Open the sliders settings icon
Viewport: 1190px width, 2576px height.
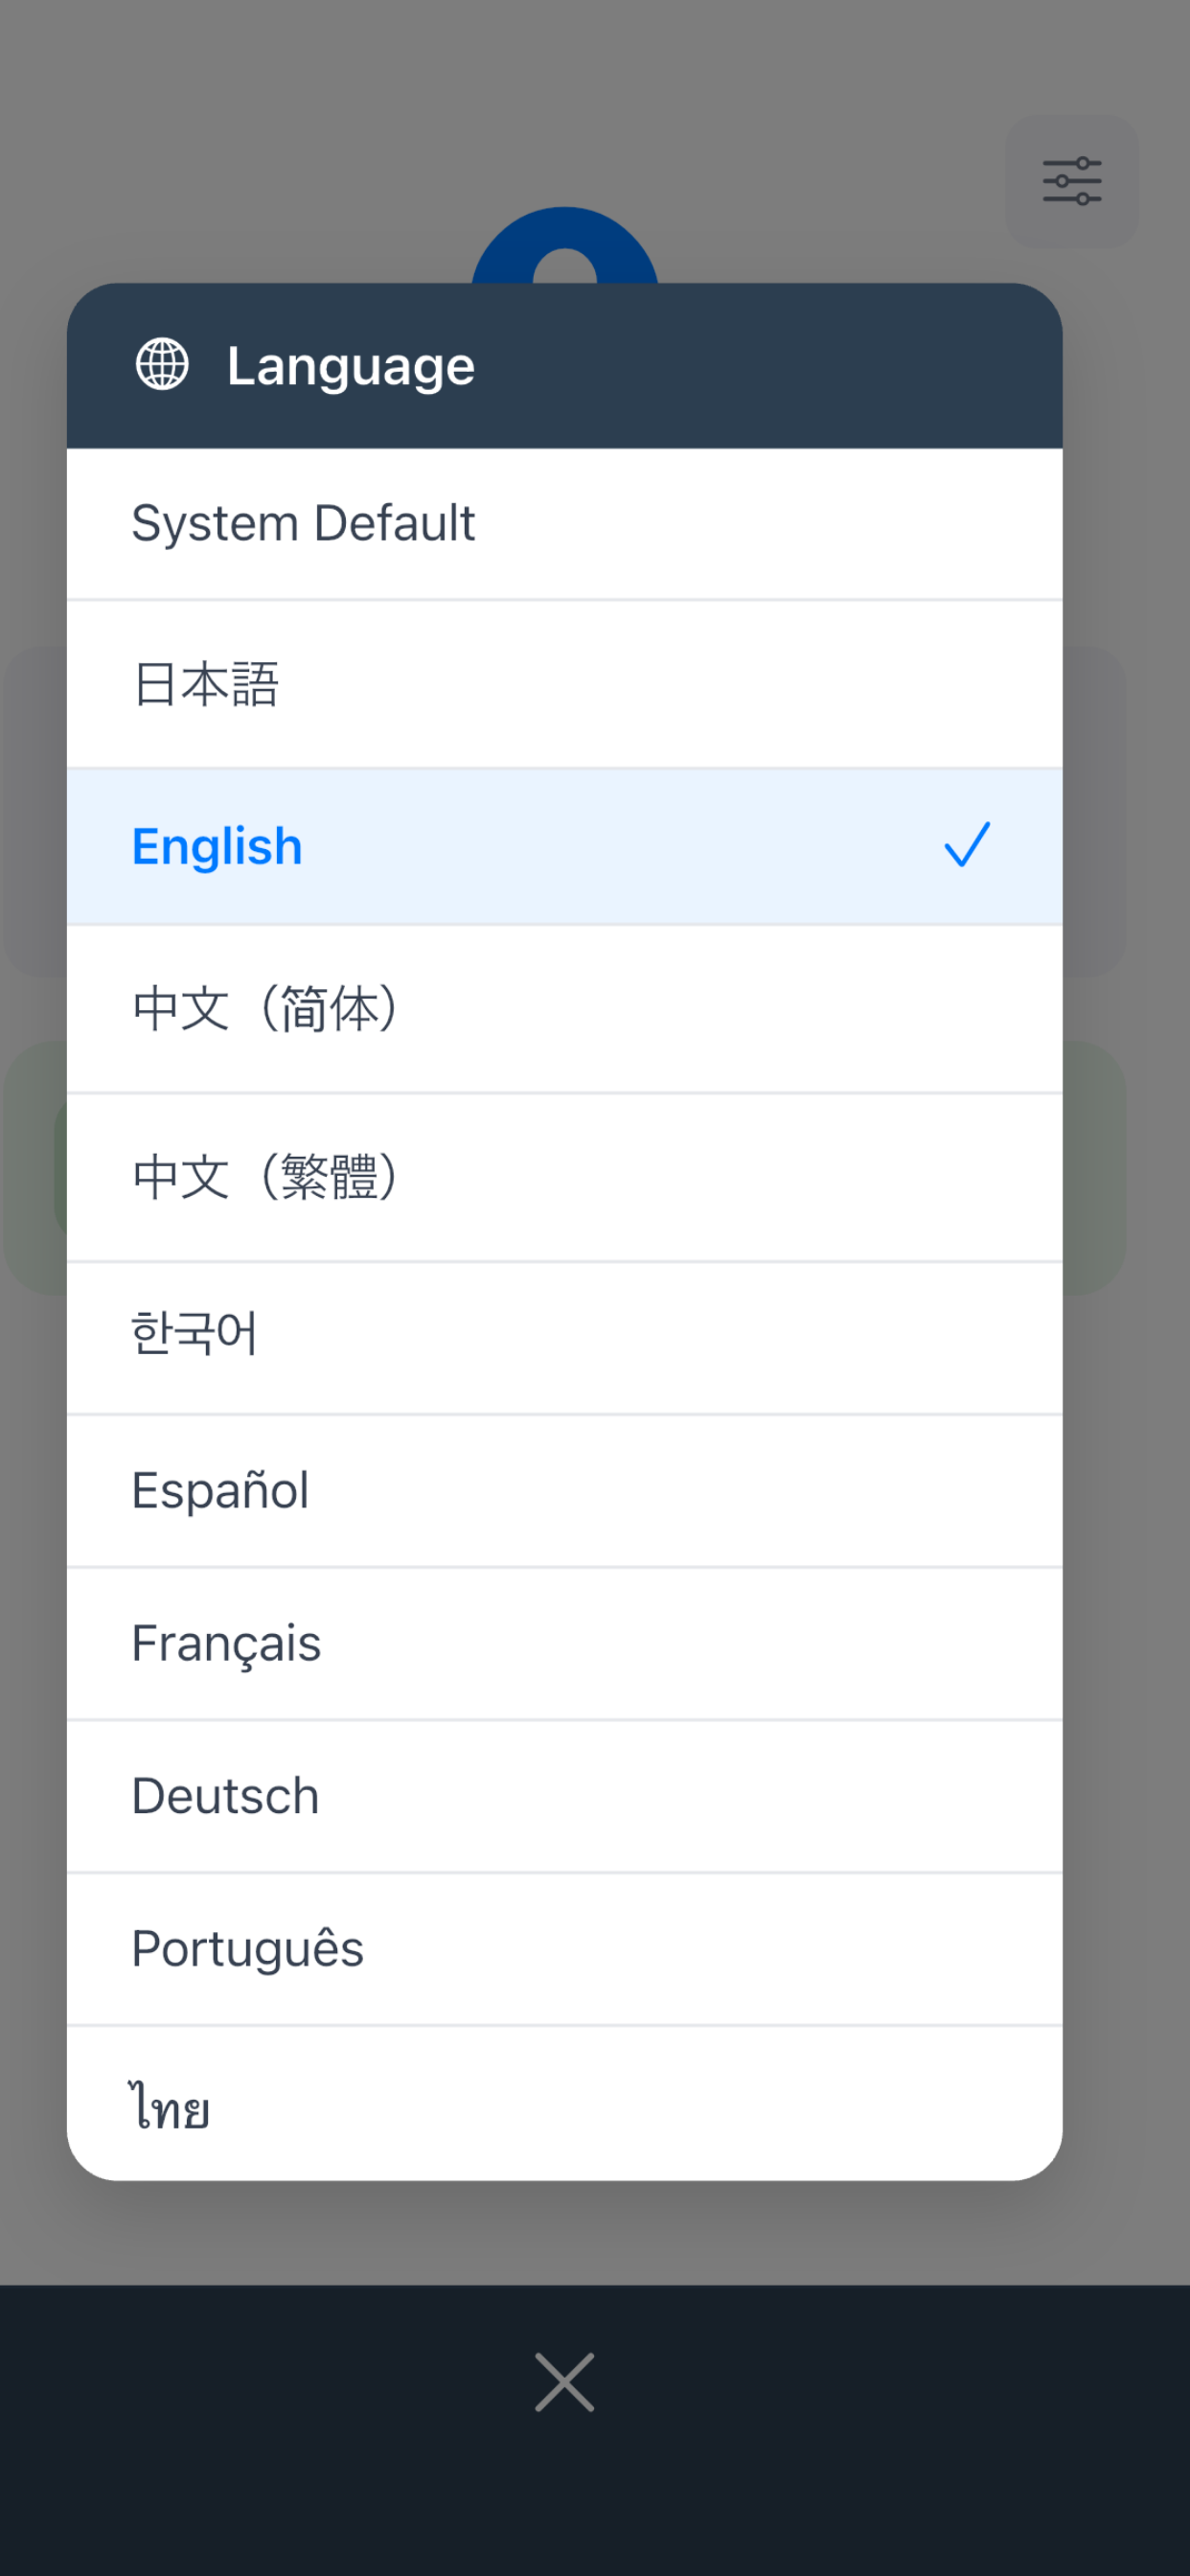(1071, 181)
